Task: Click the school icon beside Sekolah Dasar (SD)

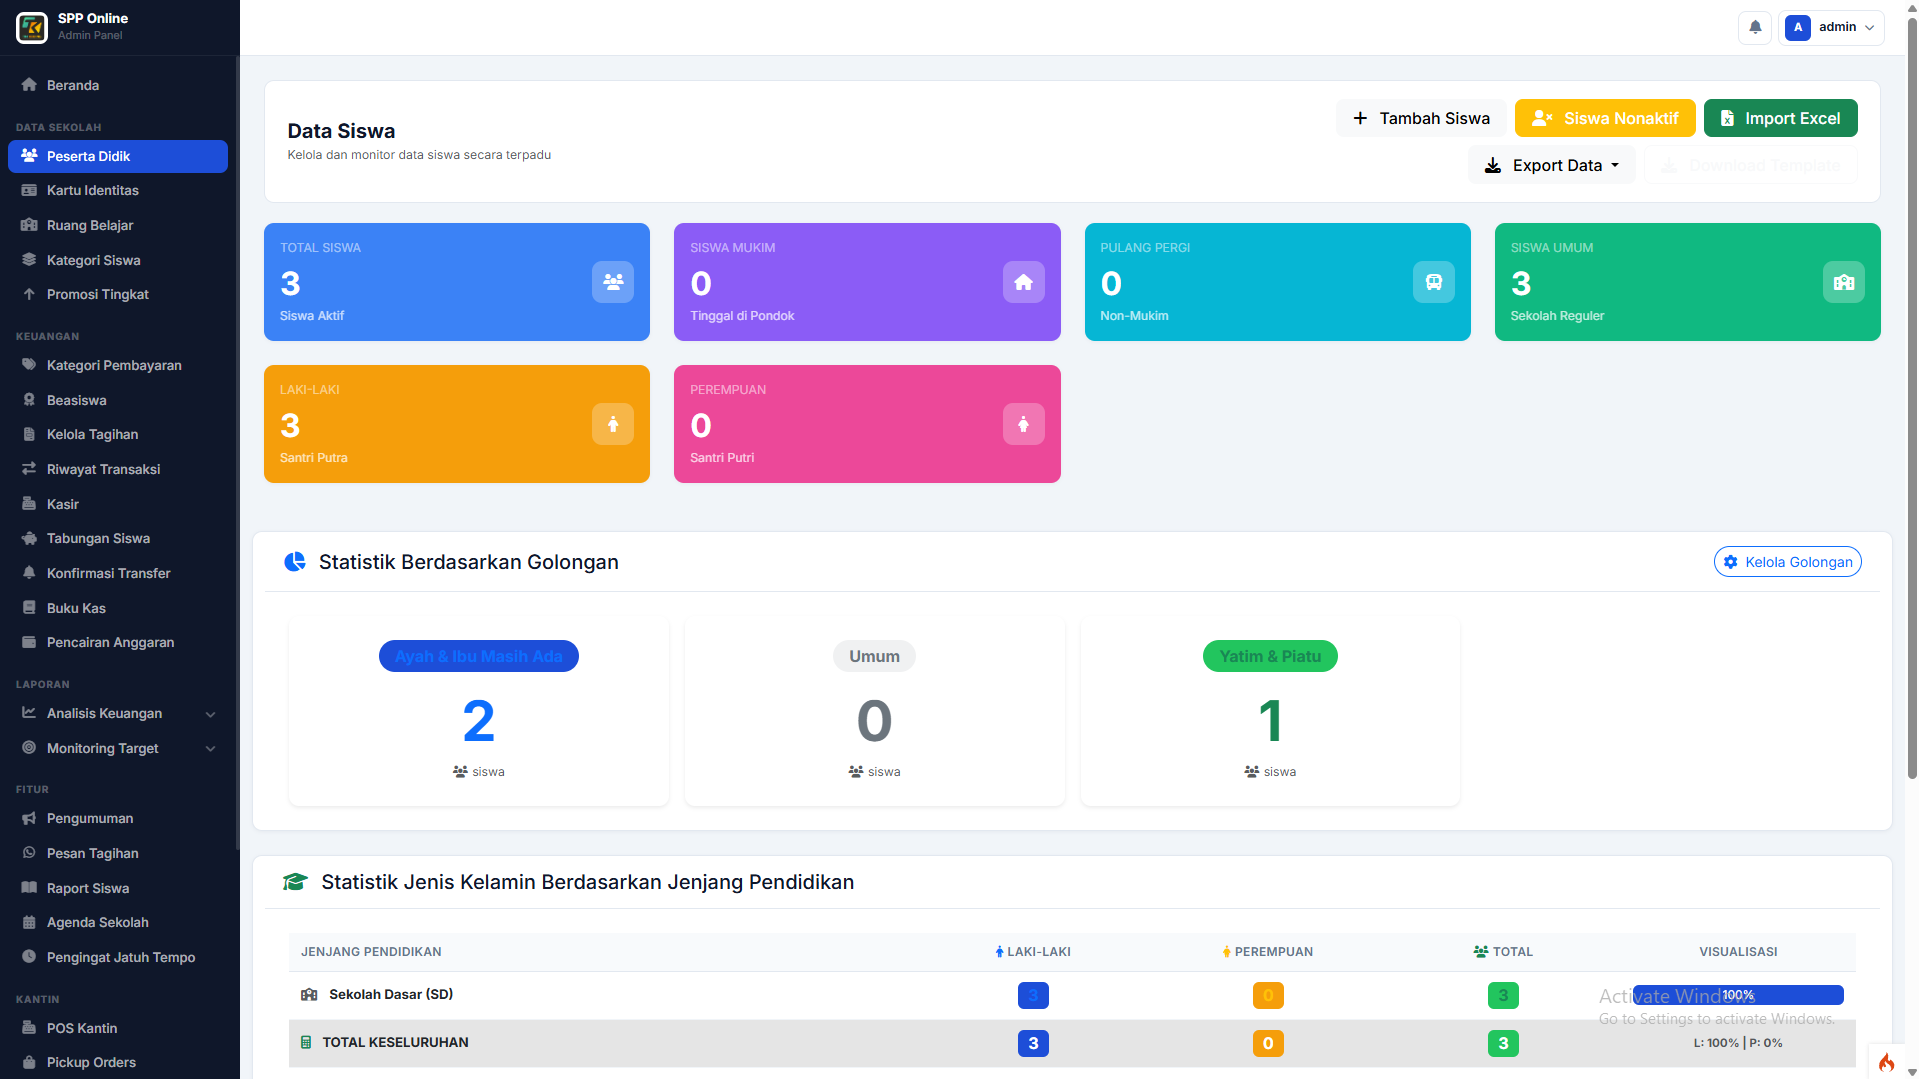Action: tap(309, 995)
